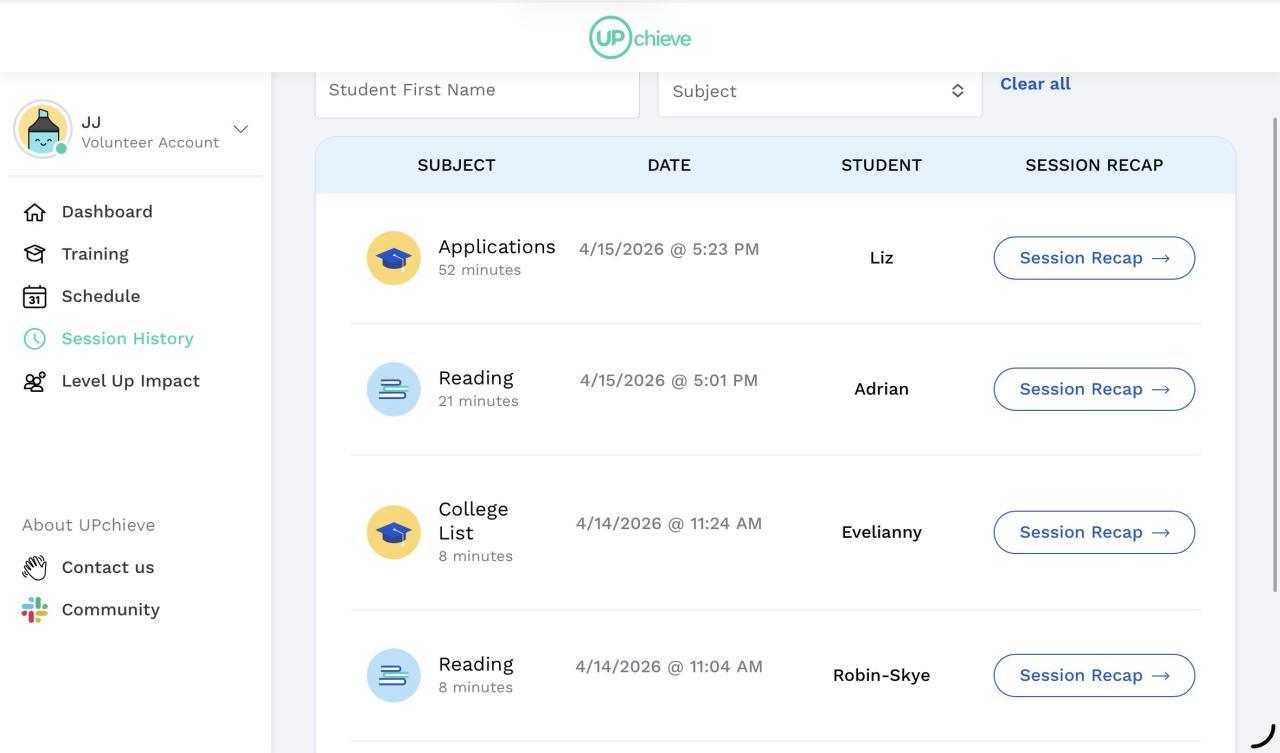Image resolution: width=1280 pixels, height=753 pixels.
Task: Click the Dashboard house icon
Action: [x=35, y=212]
